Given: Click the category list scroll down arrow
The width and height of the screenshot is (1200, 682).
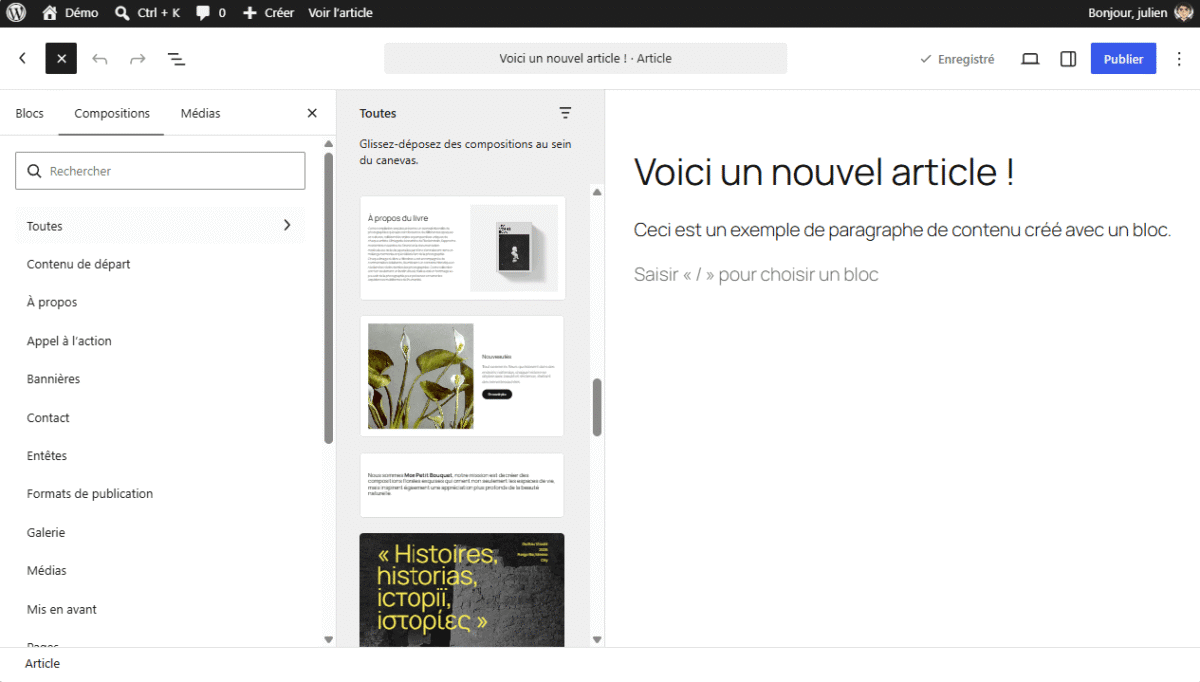Looking at the screenshot, I should click(328, 639).
